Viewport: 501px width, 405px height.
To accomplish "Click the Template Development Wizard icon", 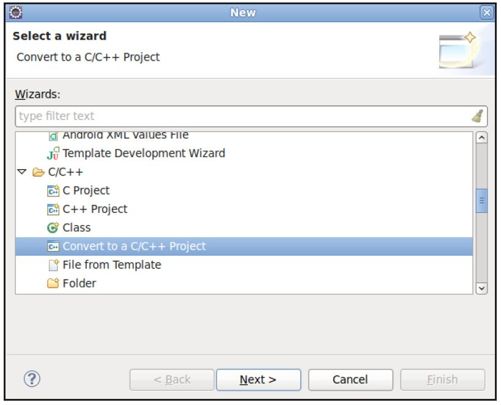I will pyautogui.click(x=53, y=154).
